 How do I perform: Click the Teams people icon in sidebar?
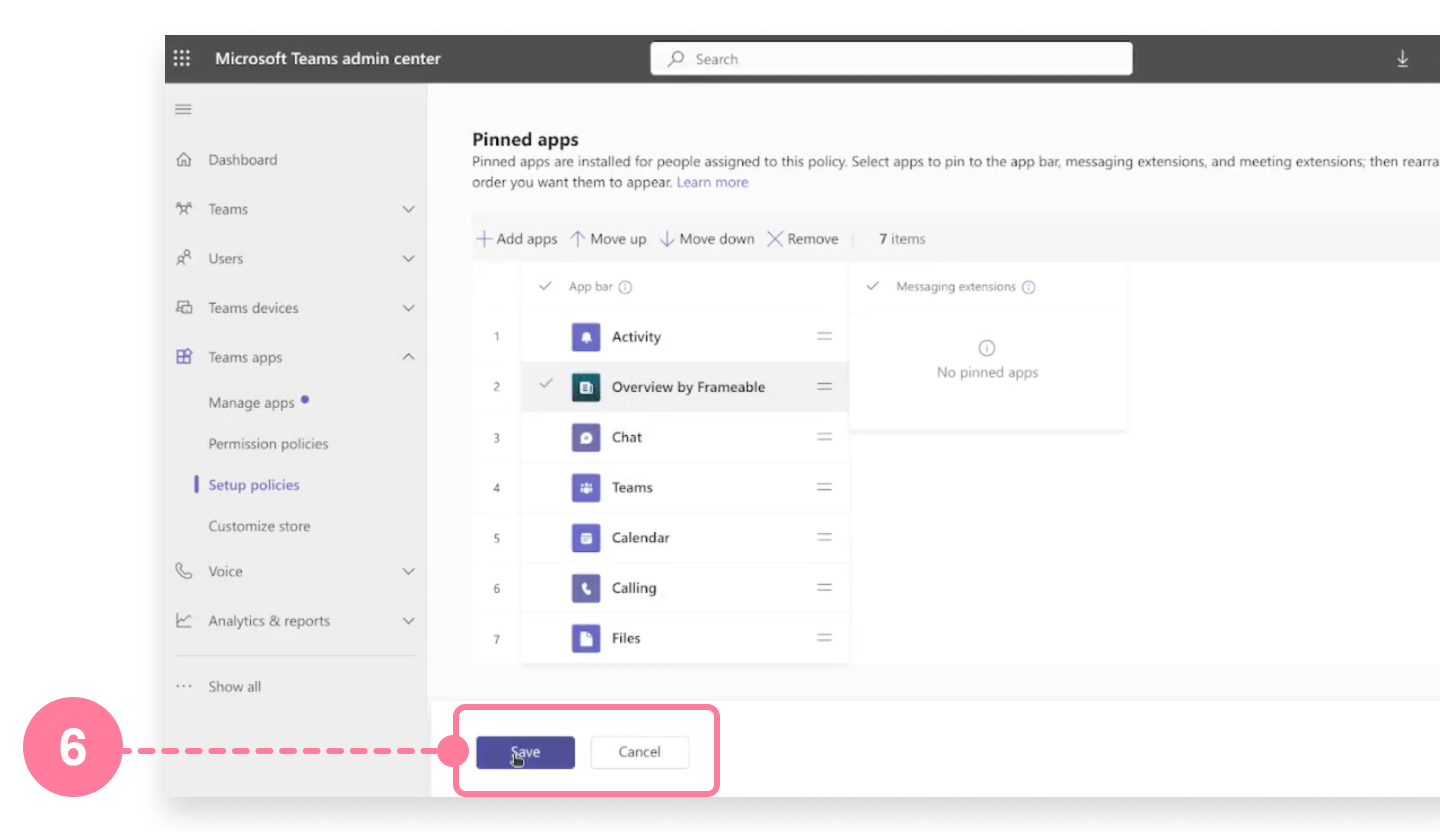coord(183,209)
